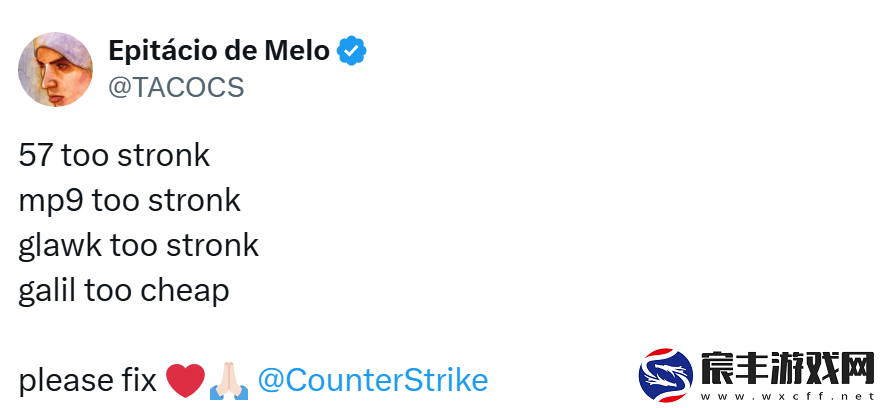Visit the www.wxcff.net watermark URL
The width and height of the screenshot is (885, 408).
(x=787, y=396)
